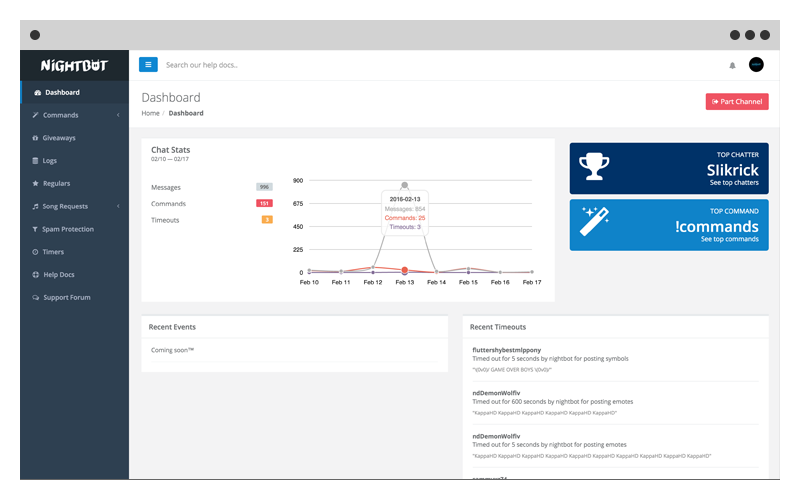Click the hamburger menu toggle button
The height and width of the screenshot is (500, 800).
pyautogui.click(x=148, y=65)
